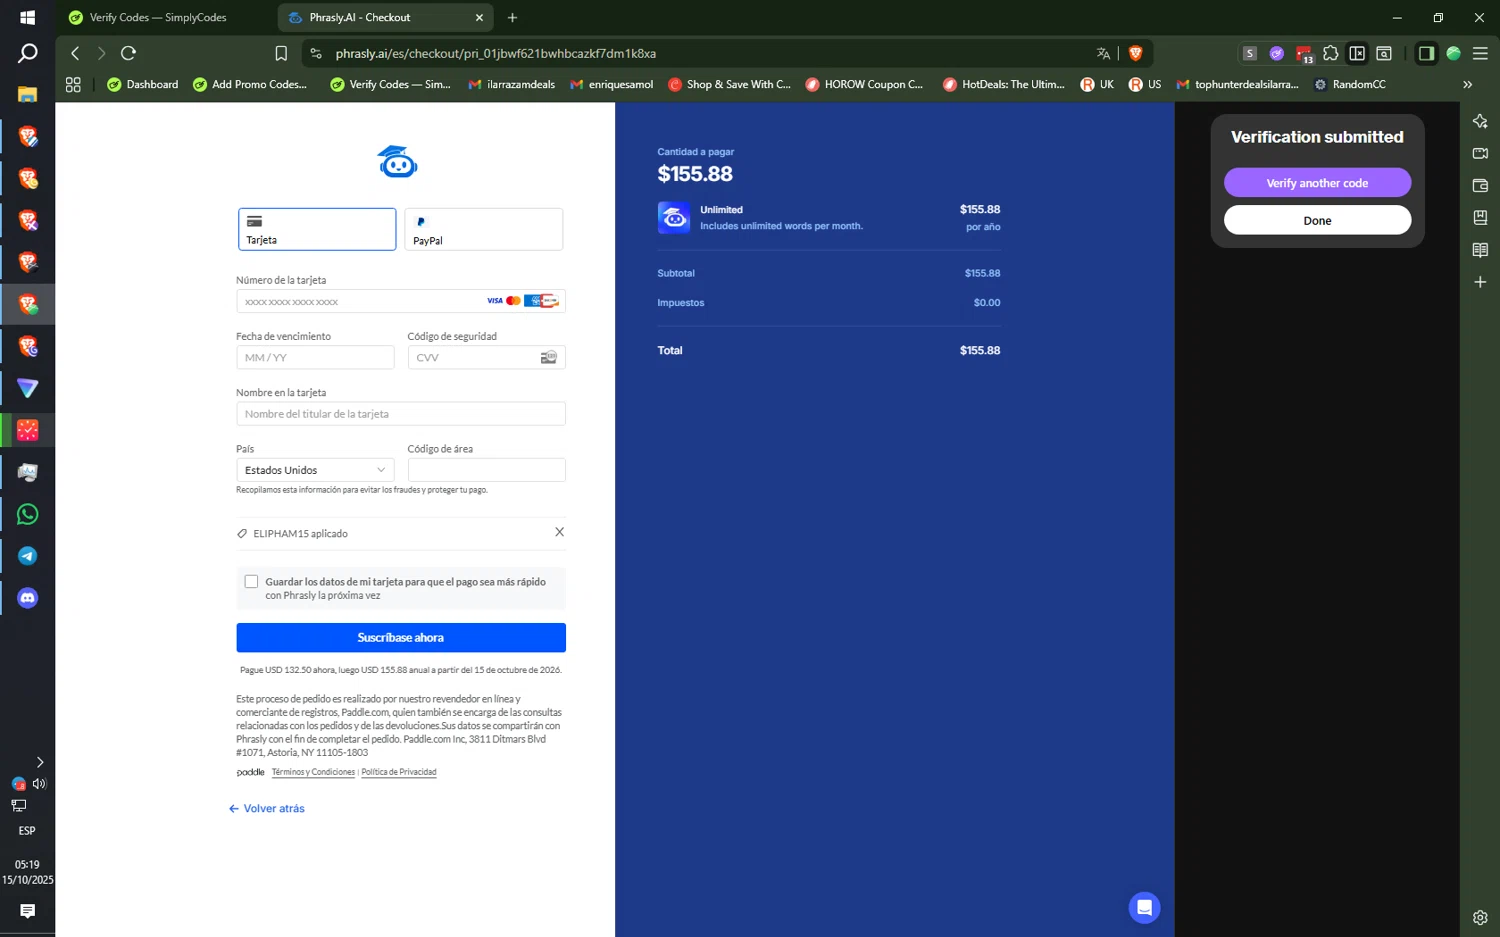1500x937 pixels.
Task: Show more bookmarks with double chevron
Action: pyautogui.click(x=1467, y=85)
